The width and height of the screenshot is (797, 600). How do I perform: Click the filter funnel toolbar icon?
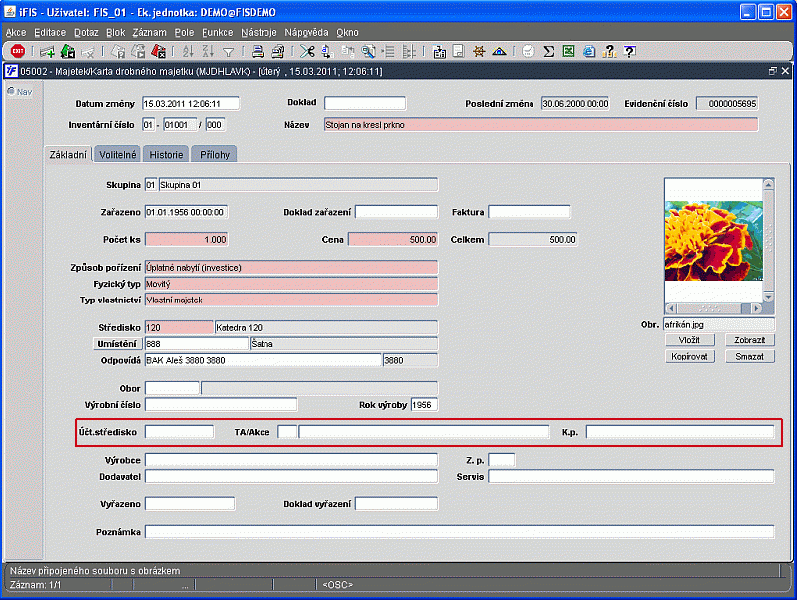[228, 51]
